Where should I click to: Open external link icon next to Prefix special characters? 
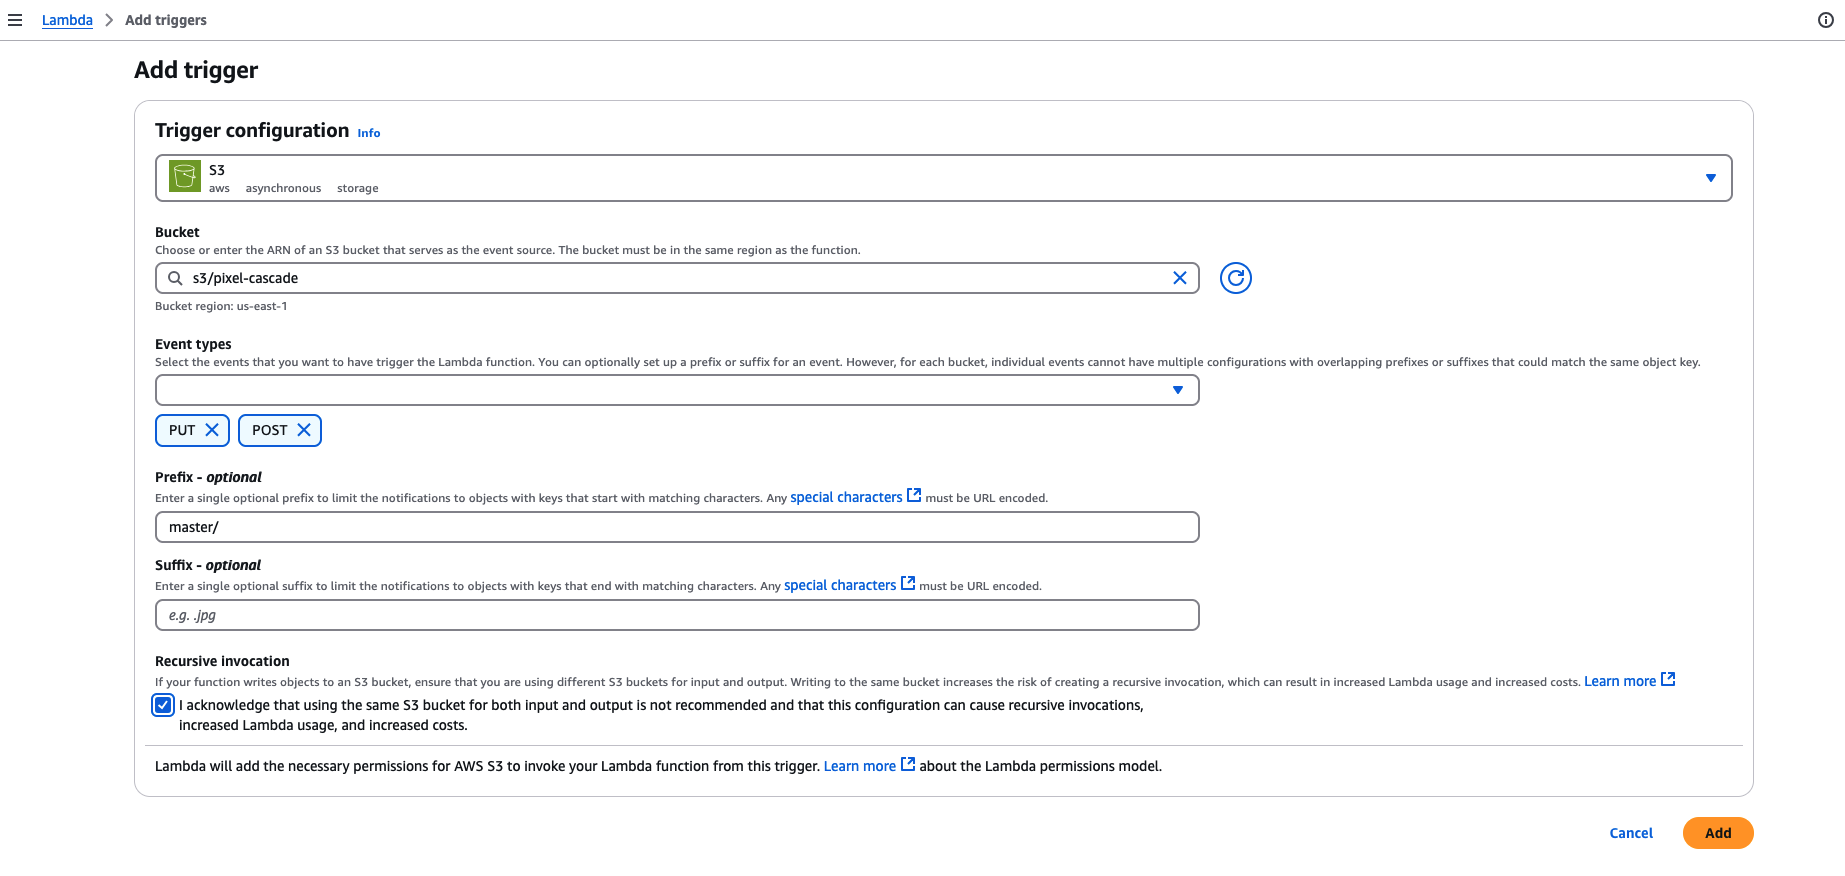click(914, 496)
